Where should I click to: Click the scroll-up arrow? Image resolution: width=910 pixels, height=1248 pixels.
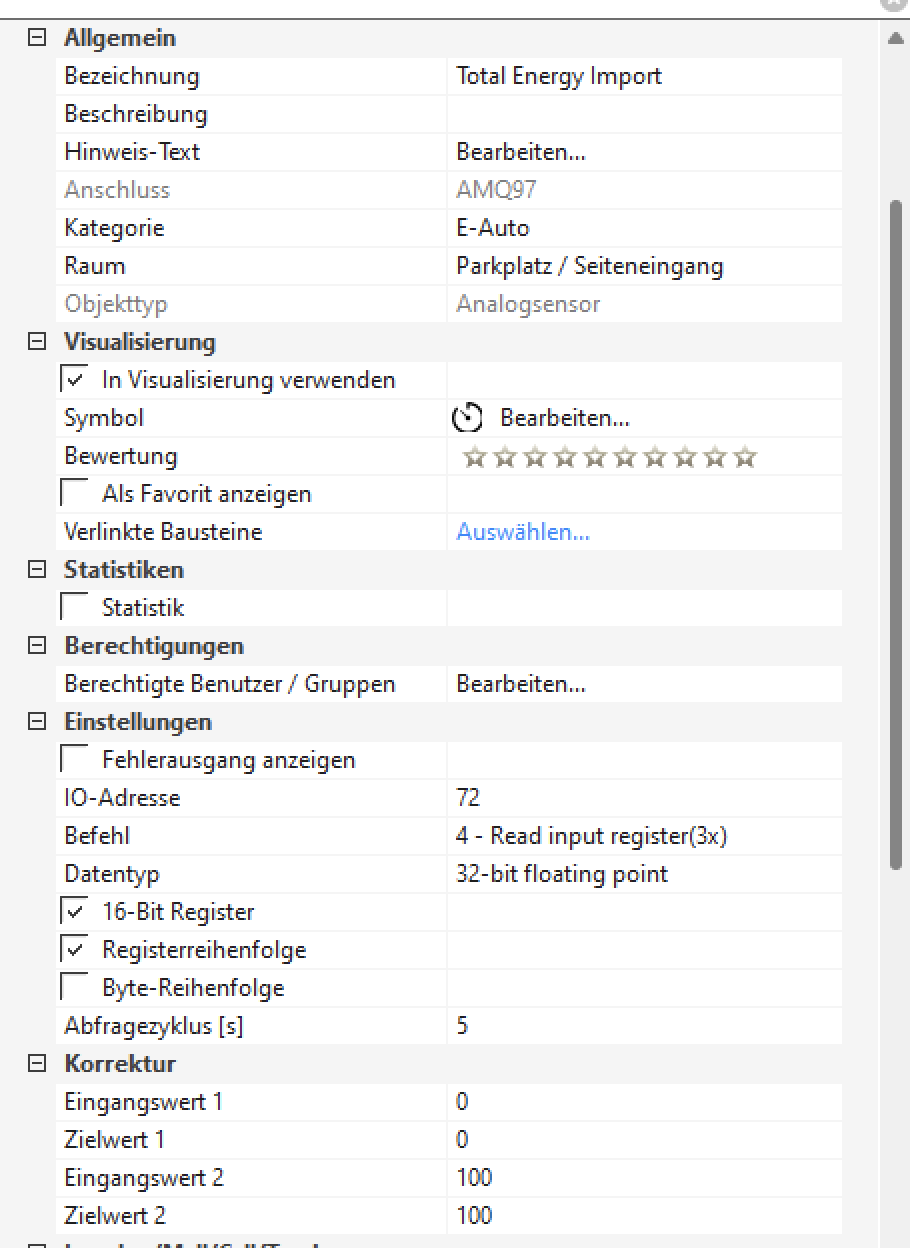[x=895, y=39]
